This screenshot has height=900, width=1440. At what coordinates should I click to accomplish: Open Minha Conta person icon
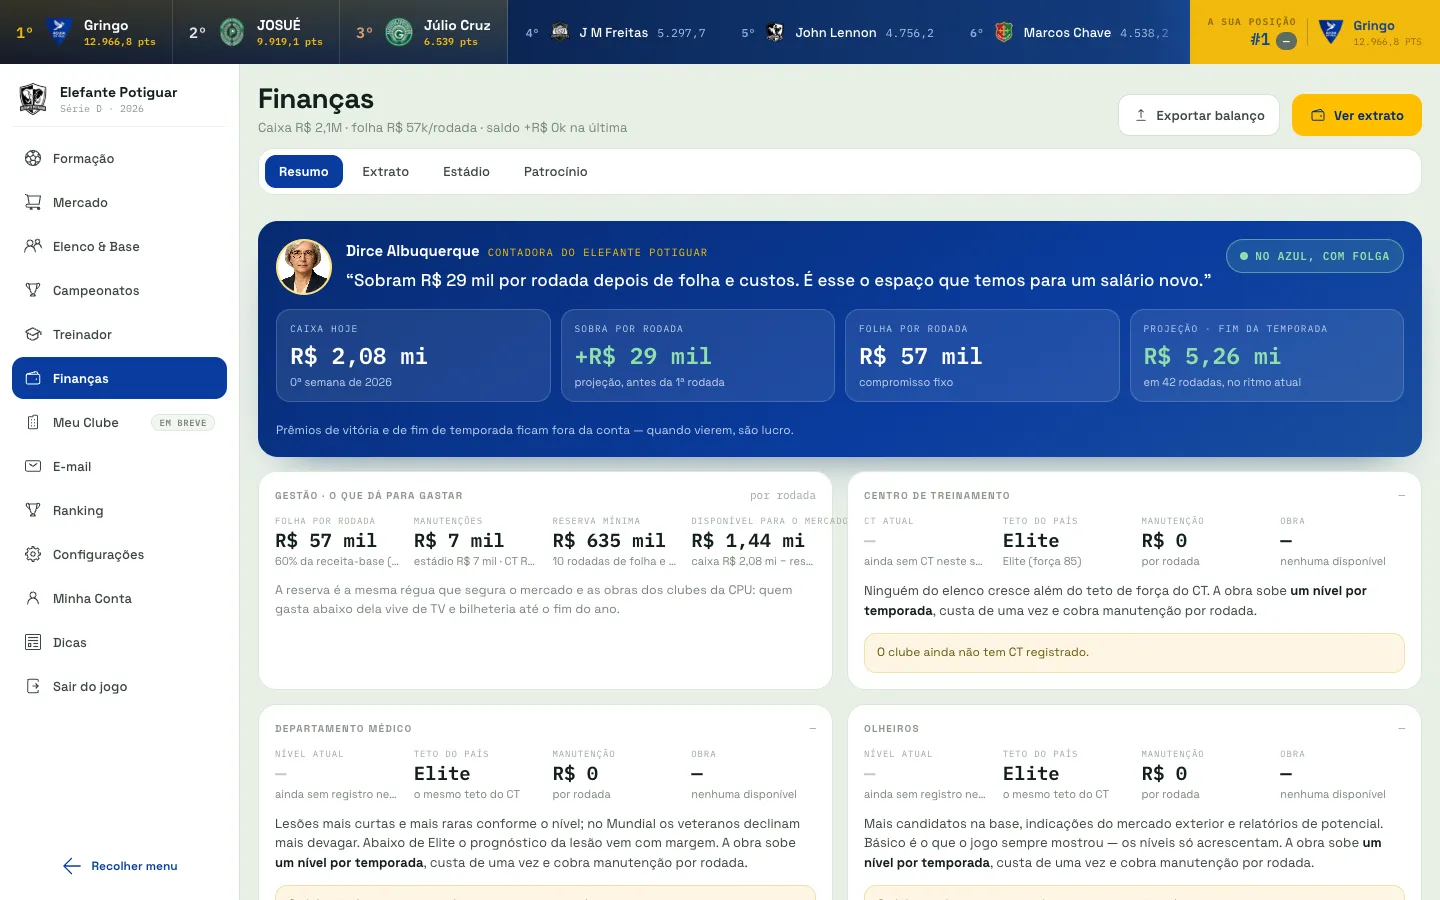coord(33,598)
